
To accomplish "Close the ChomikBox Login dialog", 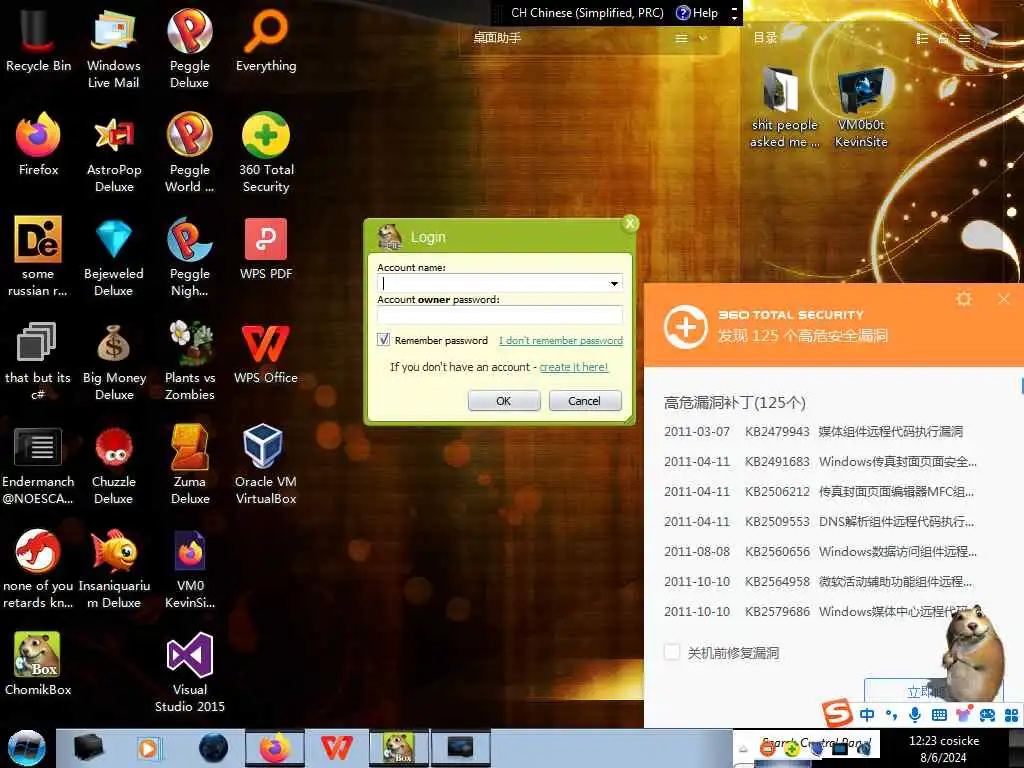I will [630, 223].
